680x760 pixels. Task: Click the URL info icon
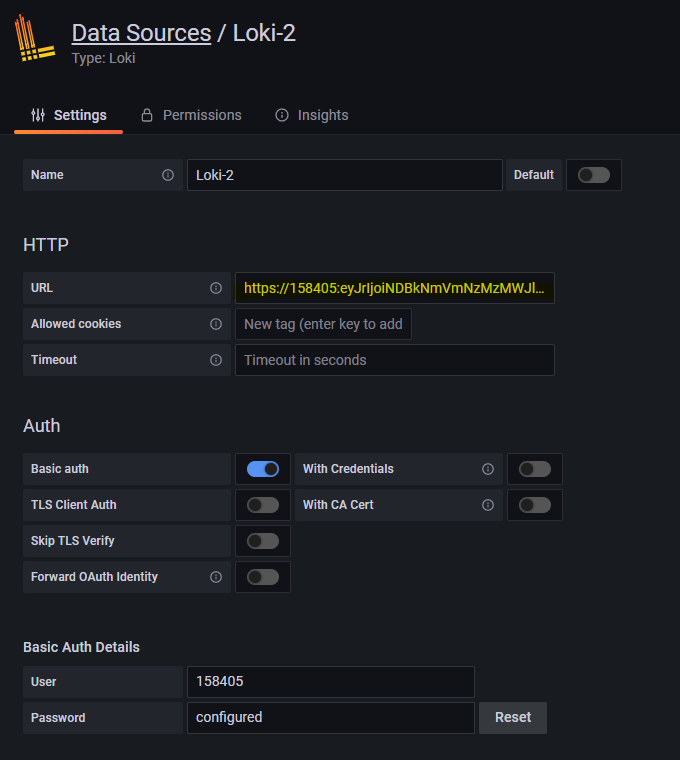[x=216, y=288]
